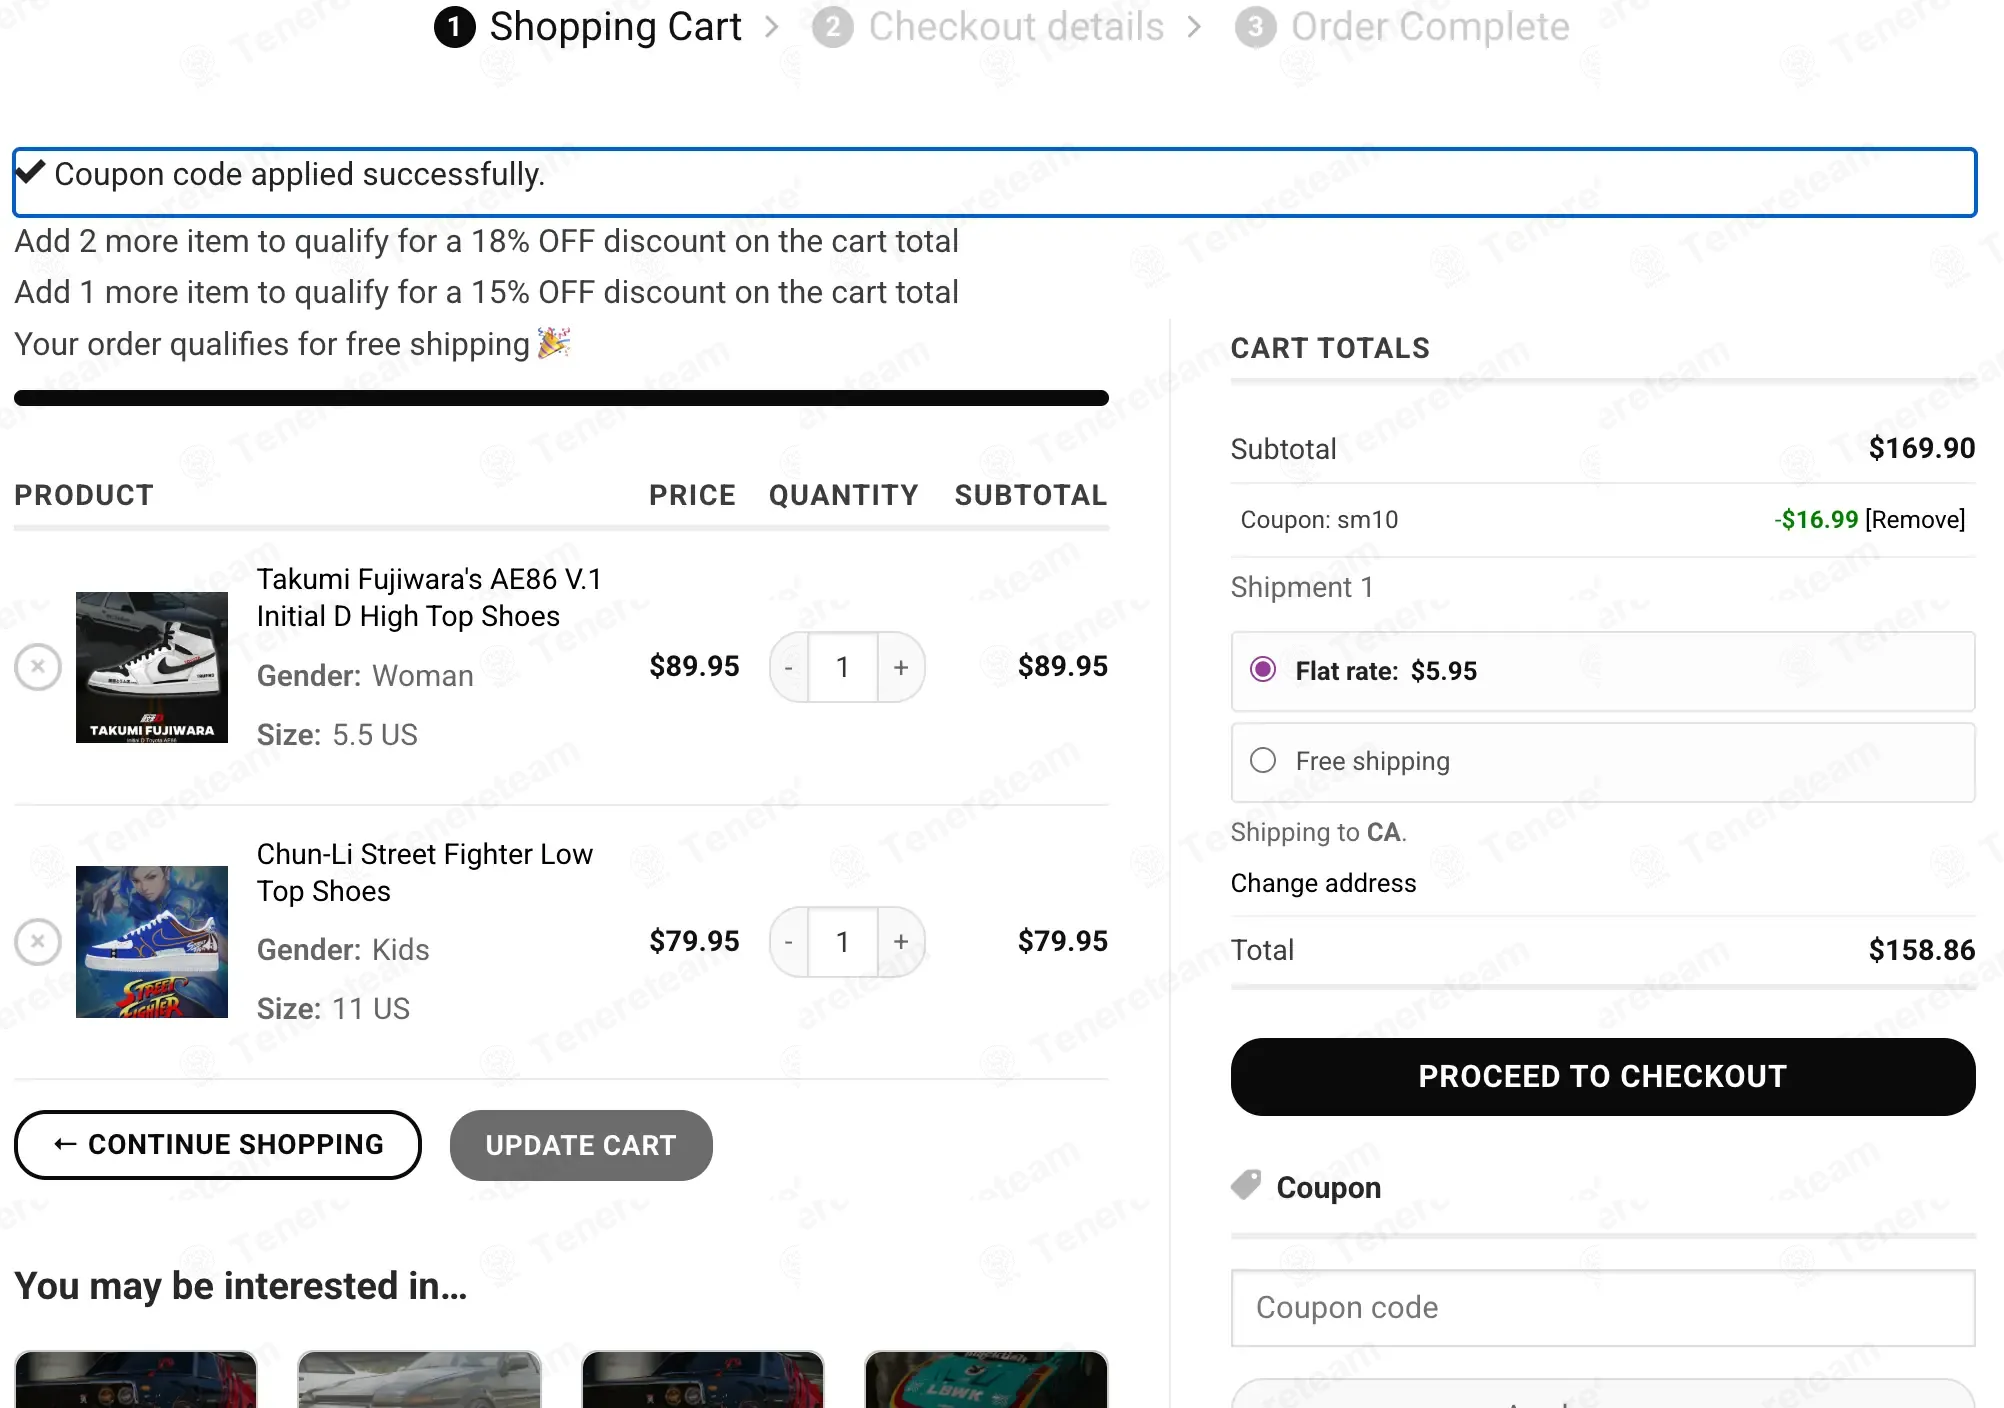The width and height of the screenshot is (2004, 1408).
Task: Open Takumi Fujiwara AE86 shoe thumbnail
Action: (152, 667)
